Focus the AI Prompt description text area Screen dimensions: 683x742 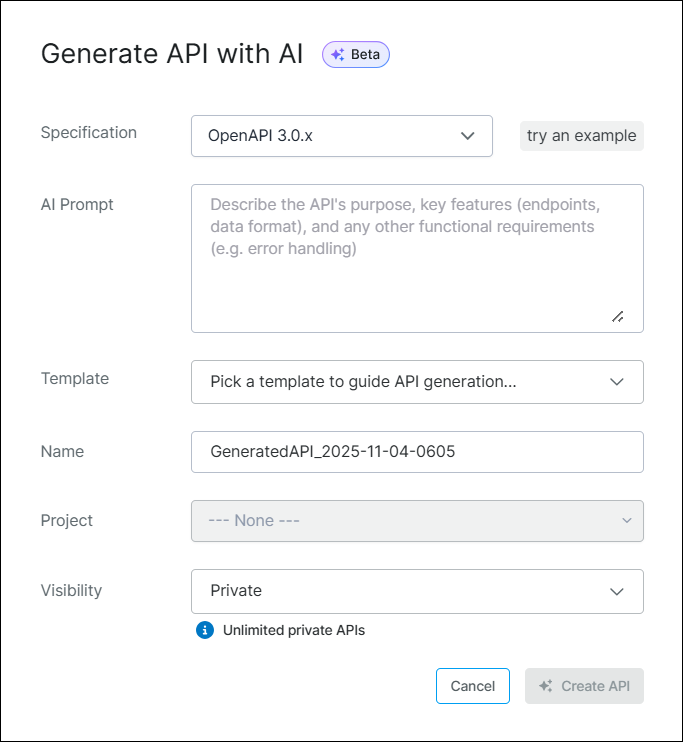pos(416,270)
